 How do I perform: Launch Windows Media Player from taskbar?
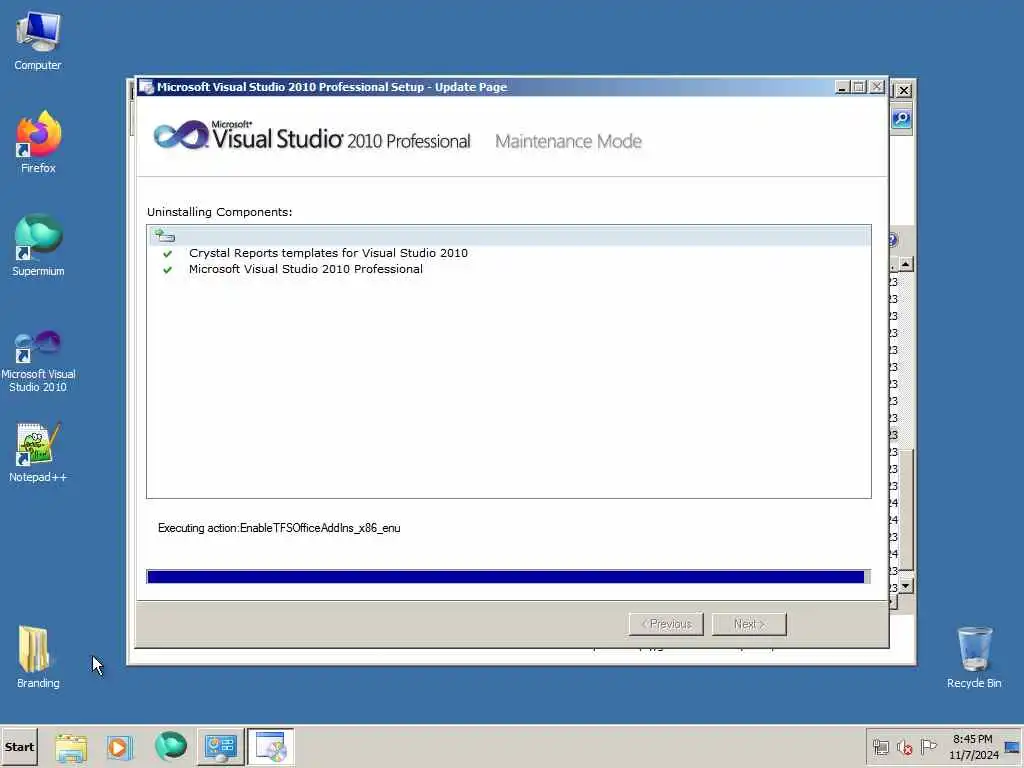click(120, 747)
